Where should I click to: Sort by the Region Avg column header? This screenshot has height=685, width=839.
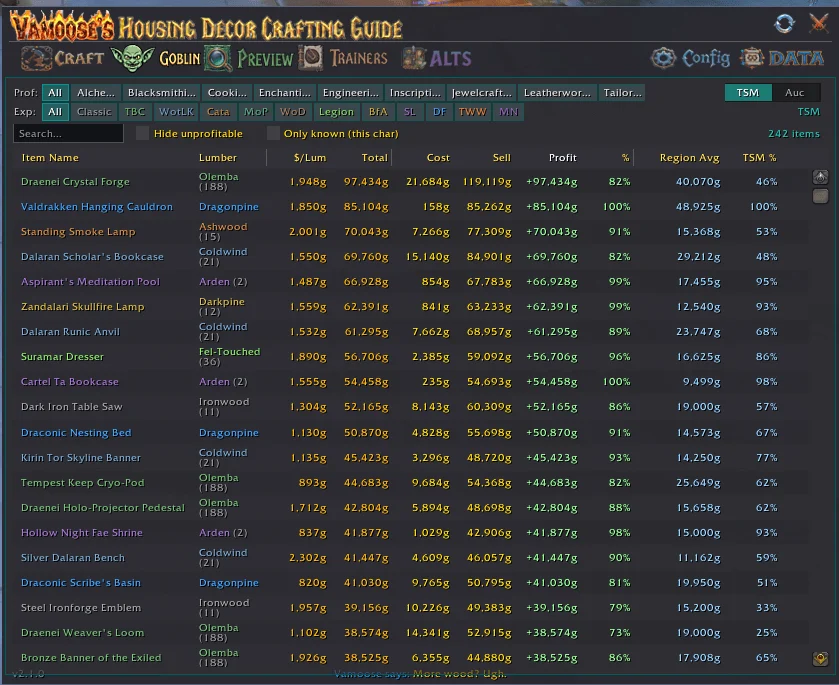689,158
